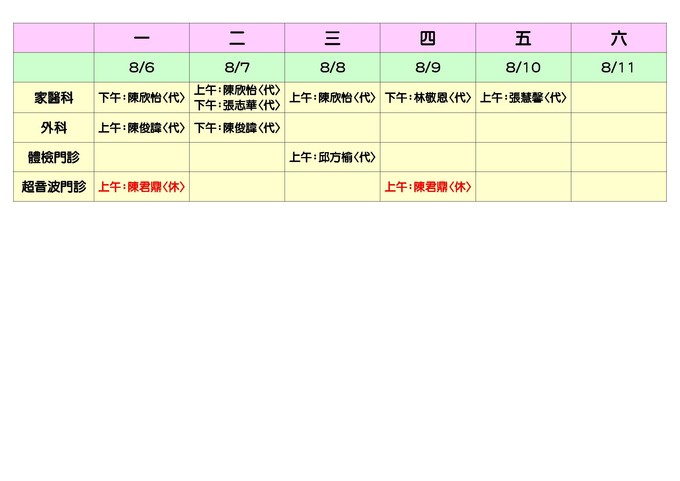Select the 8/9 date cell
The width and height of the screenshot is (680, 481).
pyautogui.click(x=427, y=68)
